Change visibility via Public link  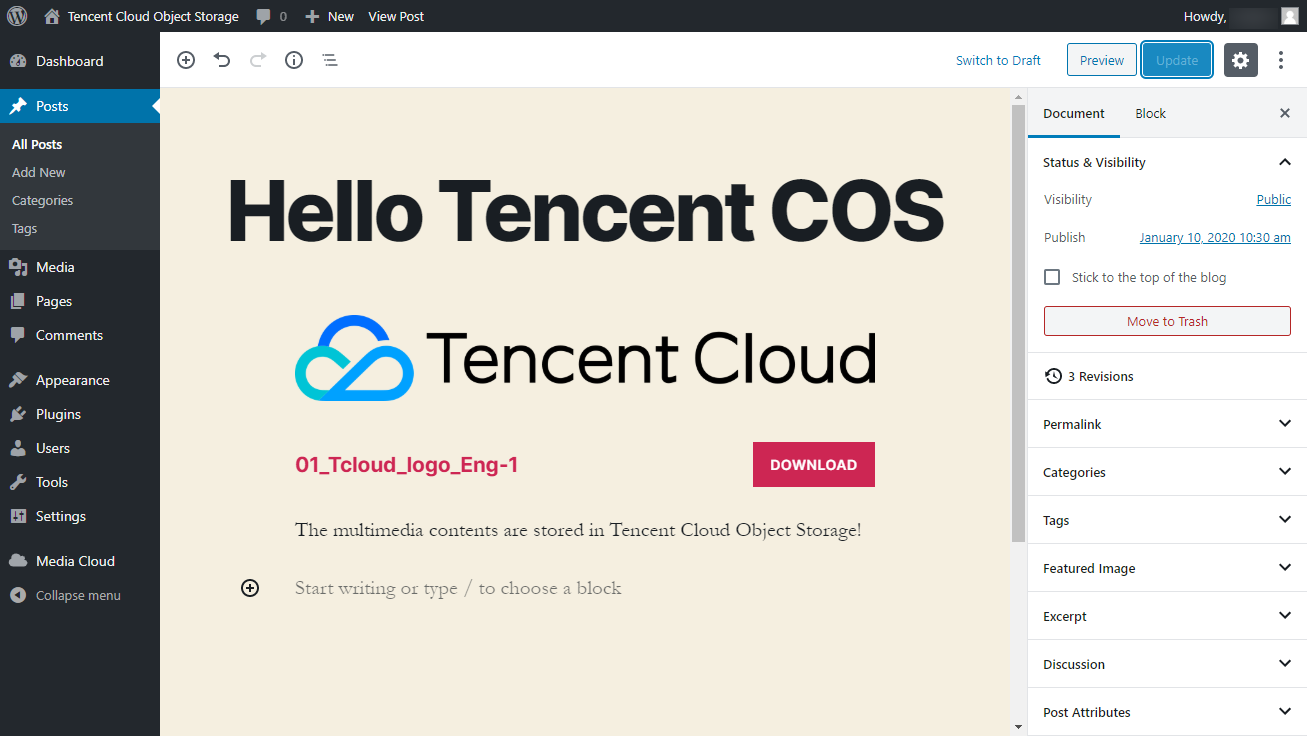1273,199
